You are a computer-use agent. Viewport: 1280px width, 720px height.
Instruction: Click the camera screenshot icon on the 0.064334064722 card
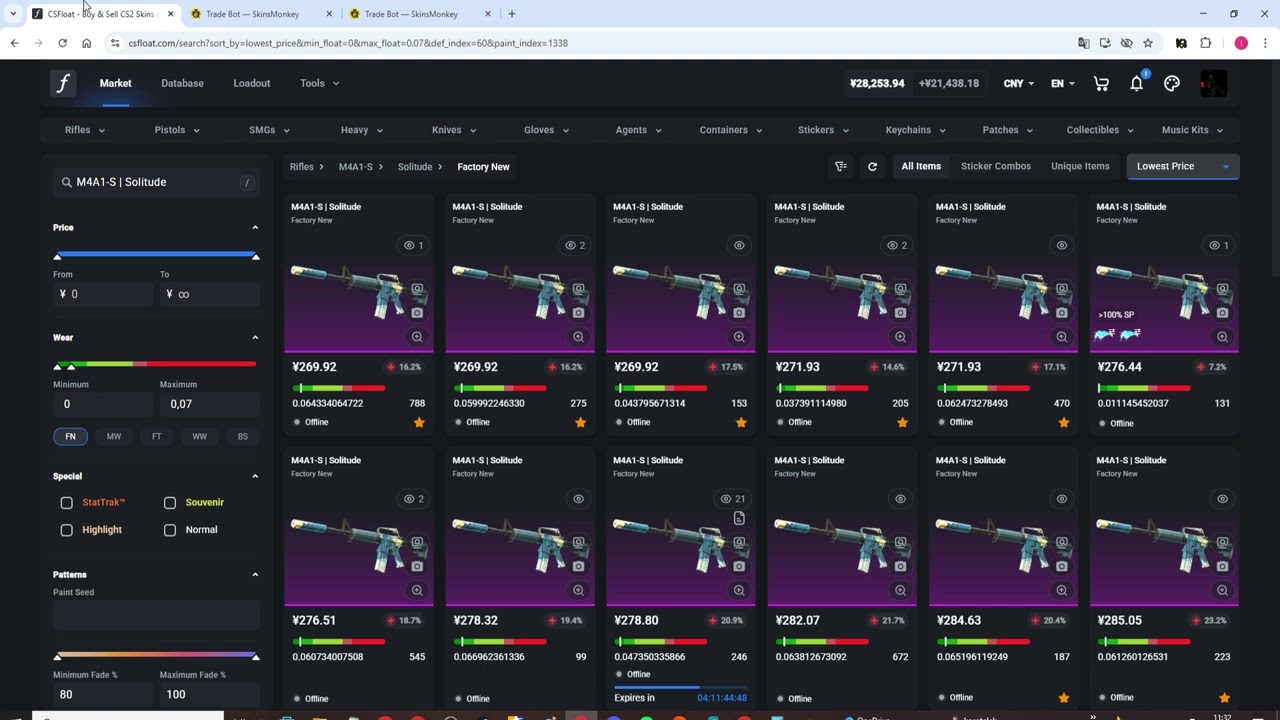tap(417, 312)
